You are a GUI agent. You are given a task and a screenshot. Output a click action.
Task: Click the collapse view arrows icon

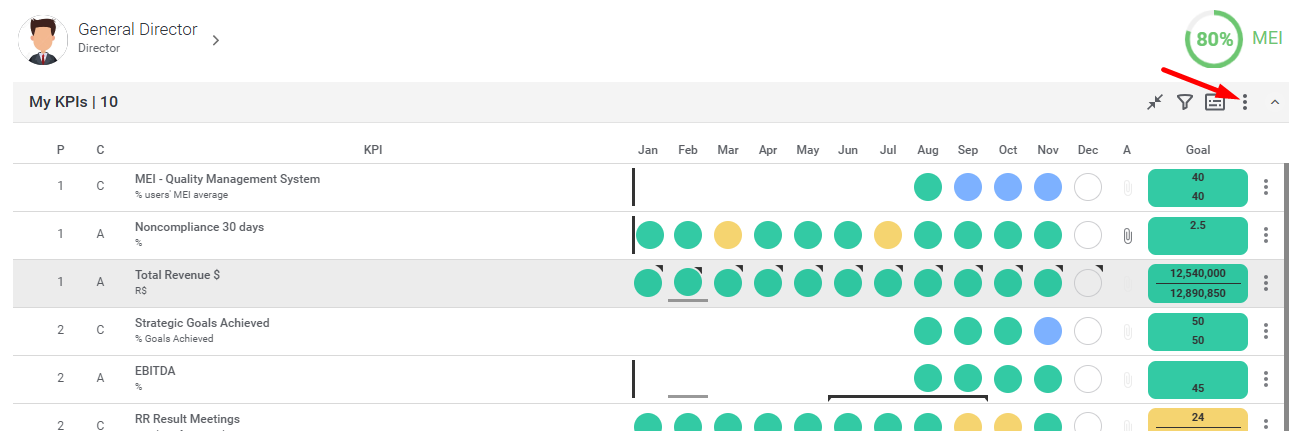[1155, 102]
